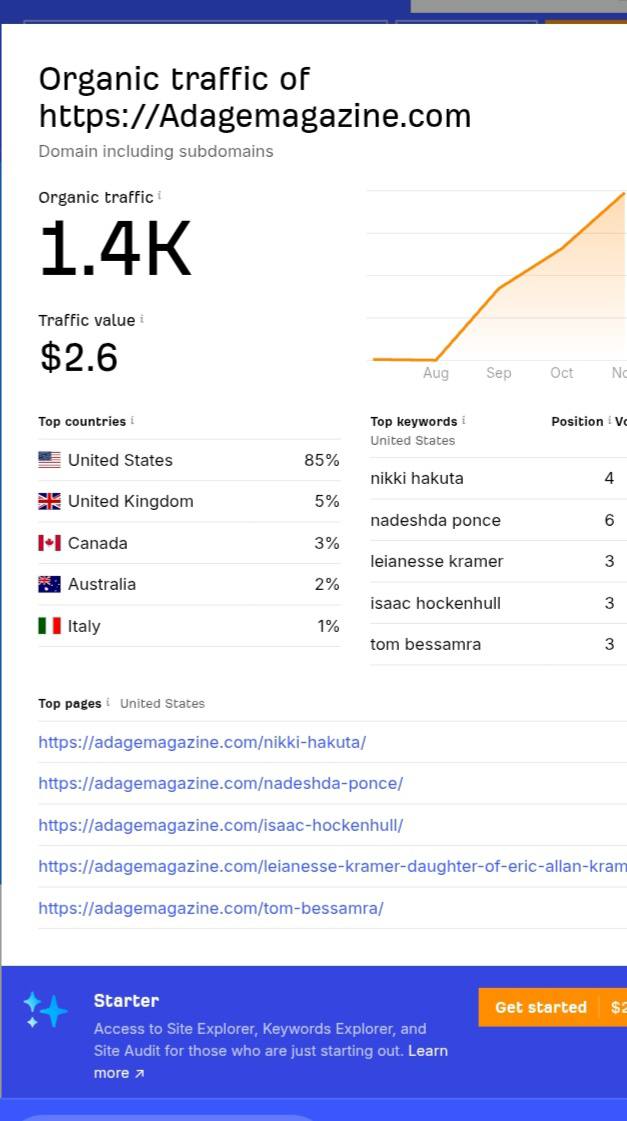
Task: Click info icon beside Top pages
Action: pos(108,703)
